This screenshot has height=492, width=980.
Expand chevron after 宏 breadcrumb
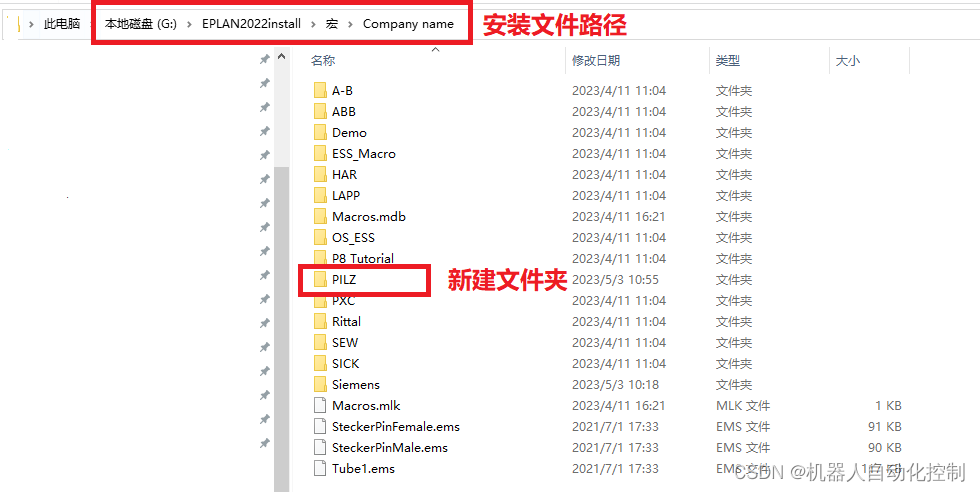[x=350, y=24]
